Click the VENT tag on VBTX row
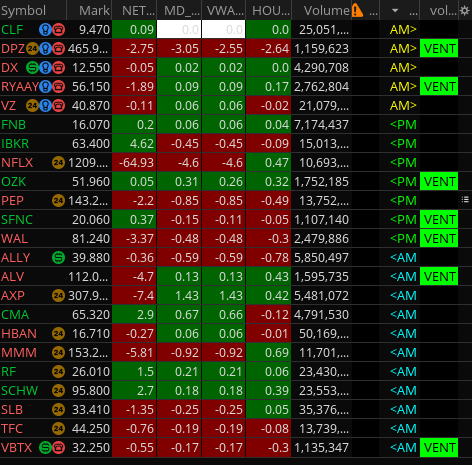Screen dimensions: 472x465 pos(439,448)
